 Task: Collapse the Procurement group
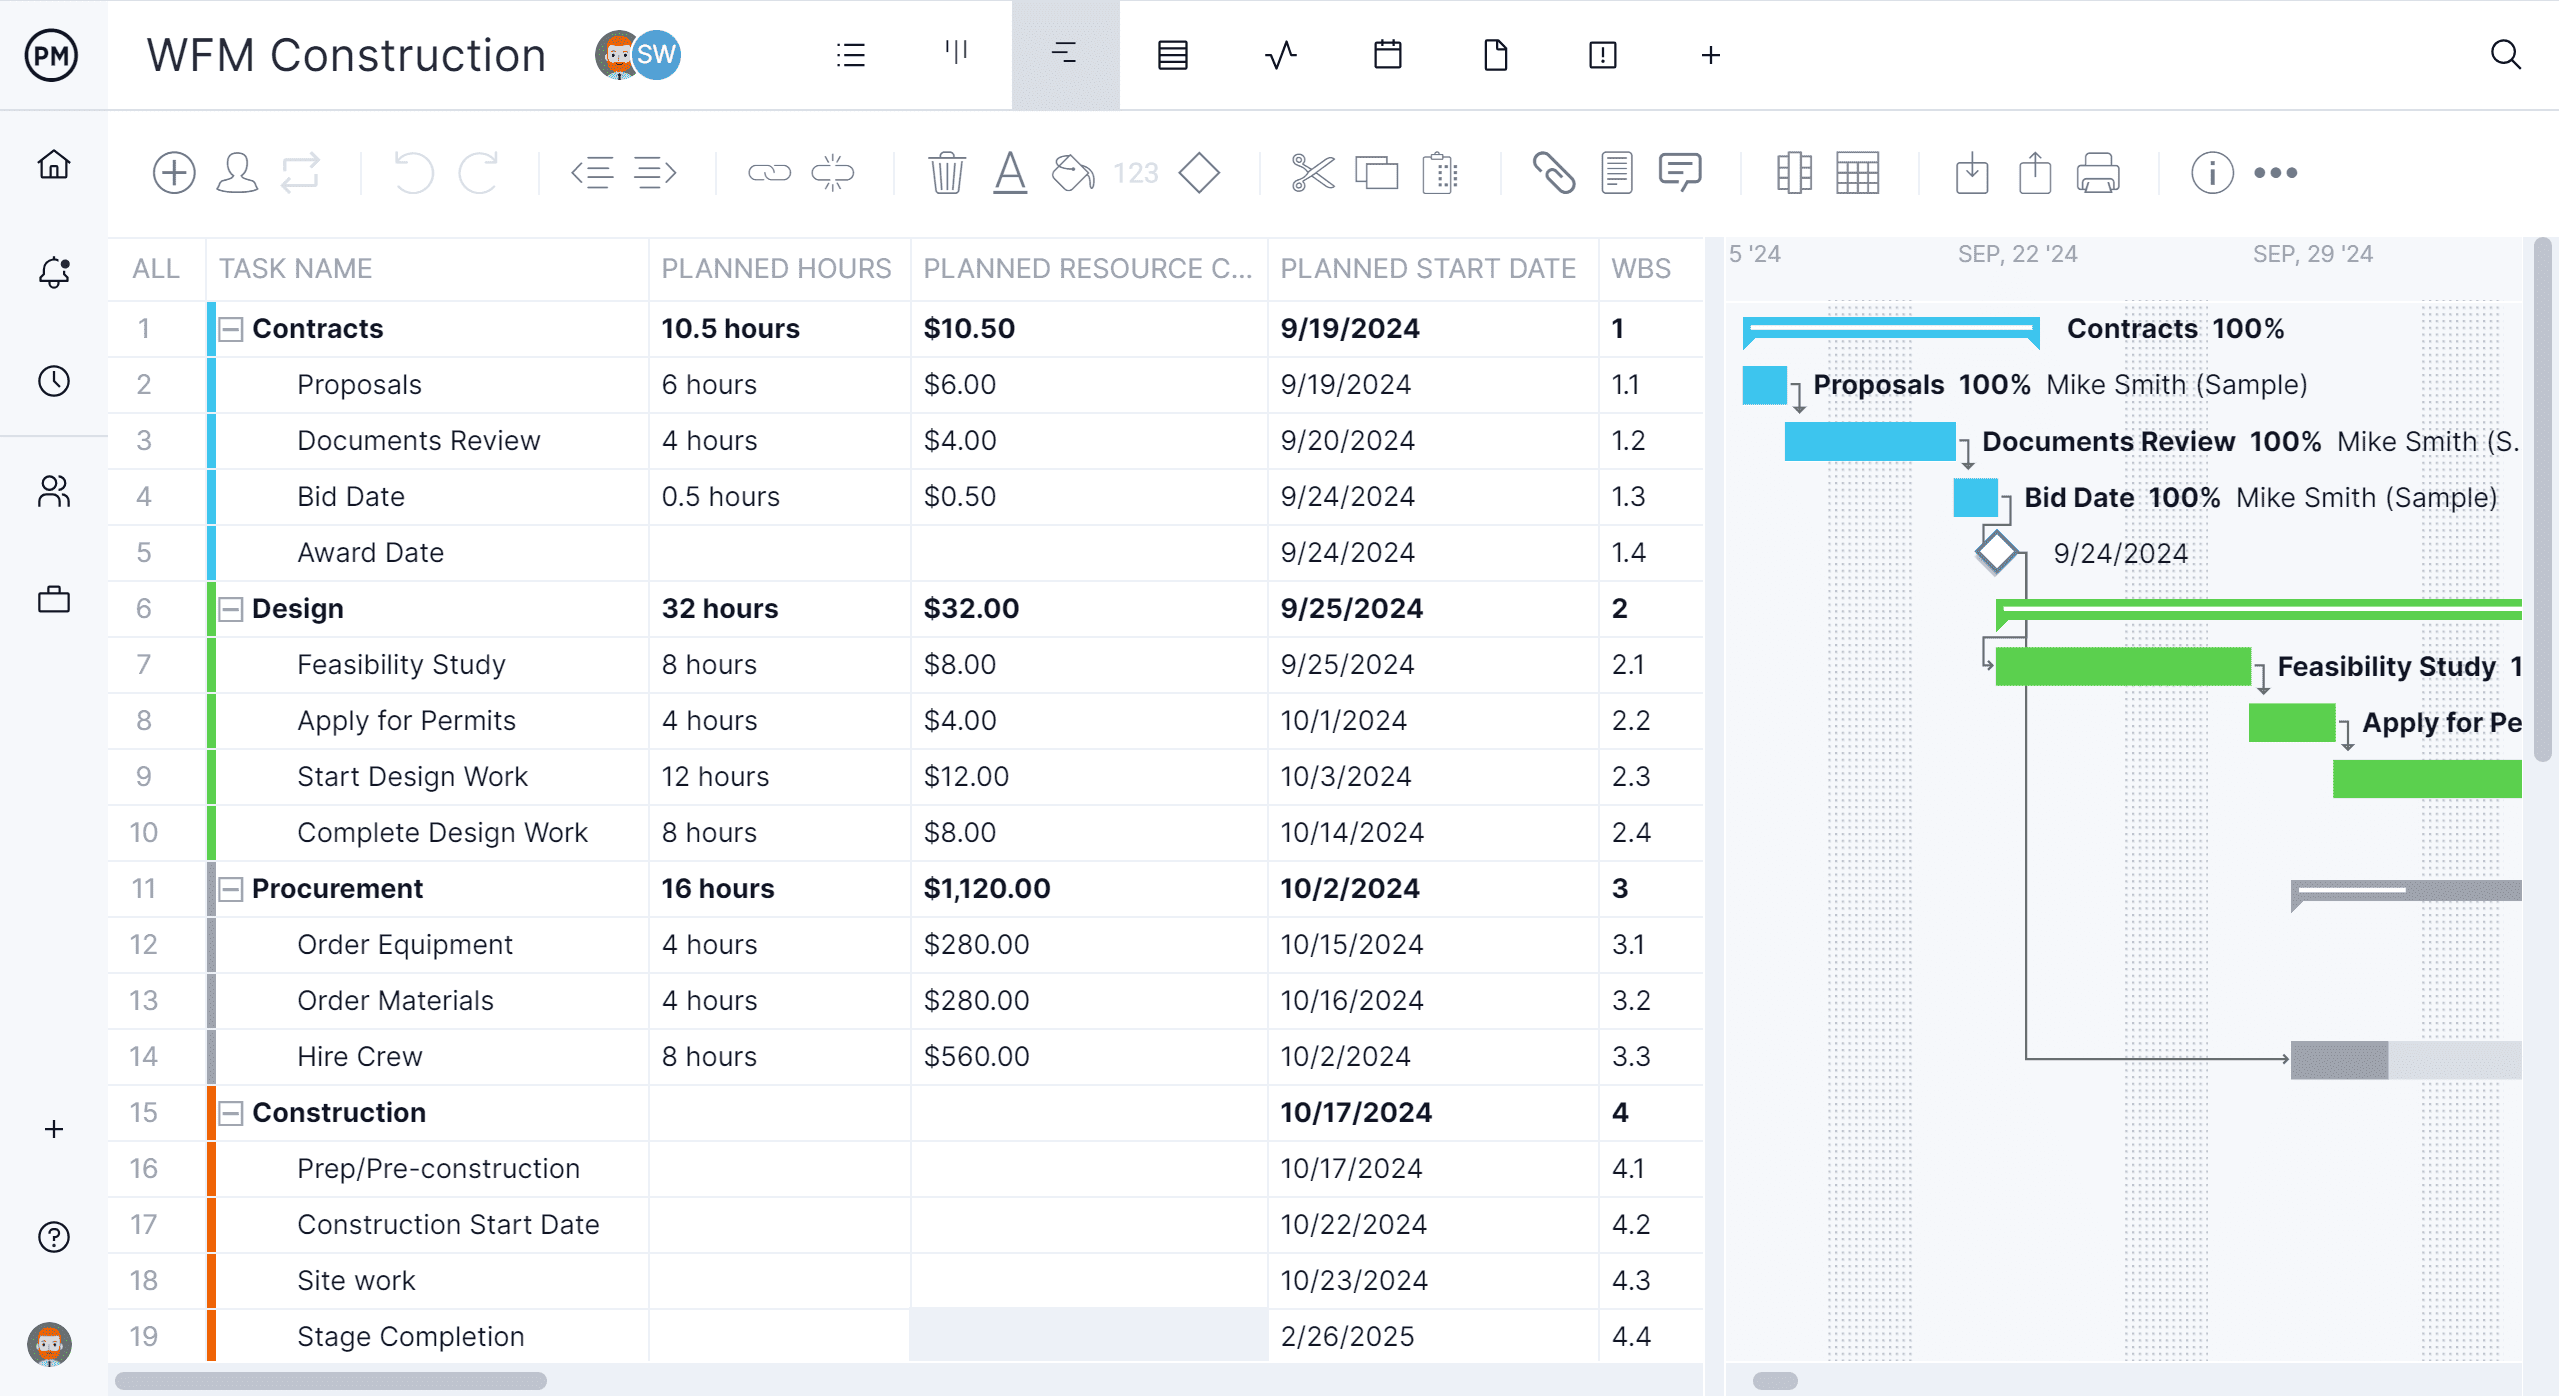[x=230, y=888]
